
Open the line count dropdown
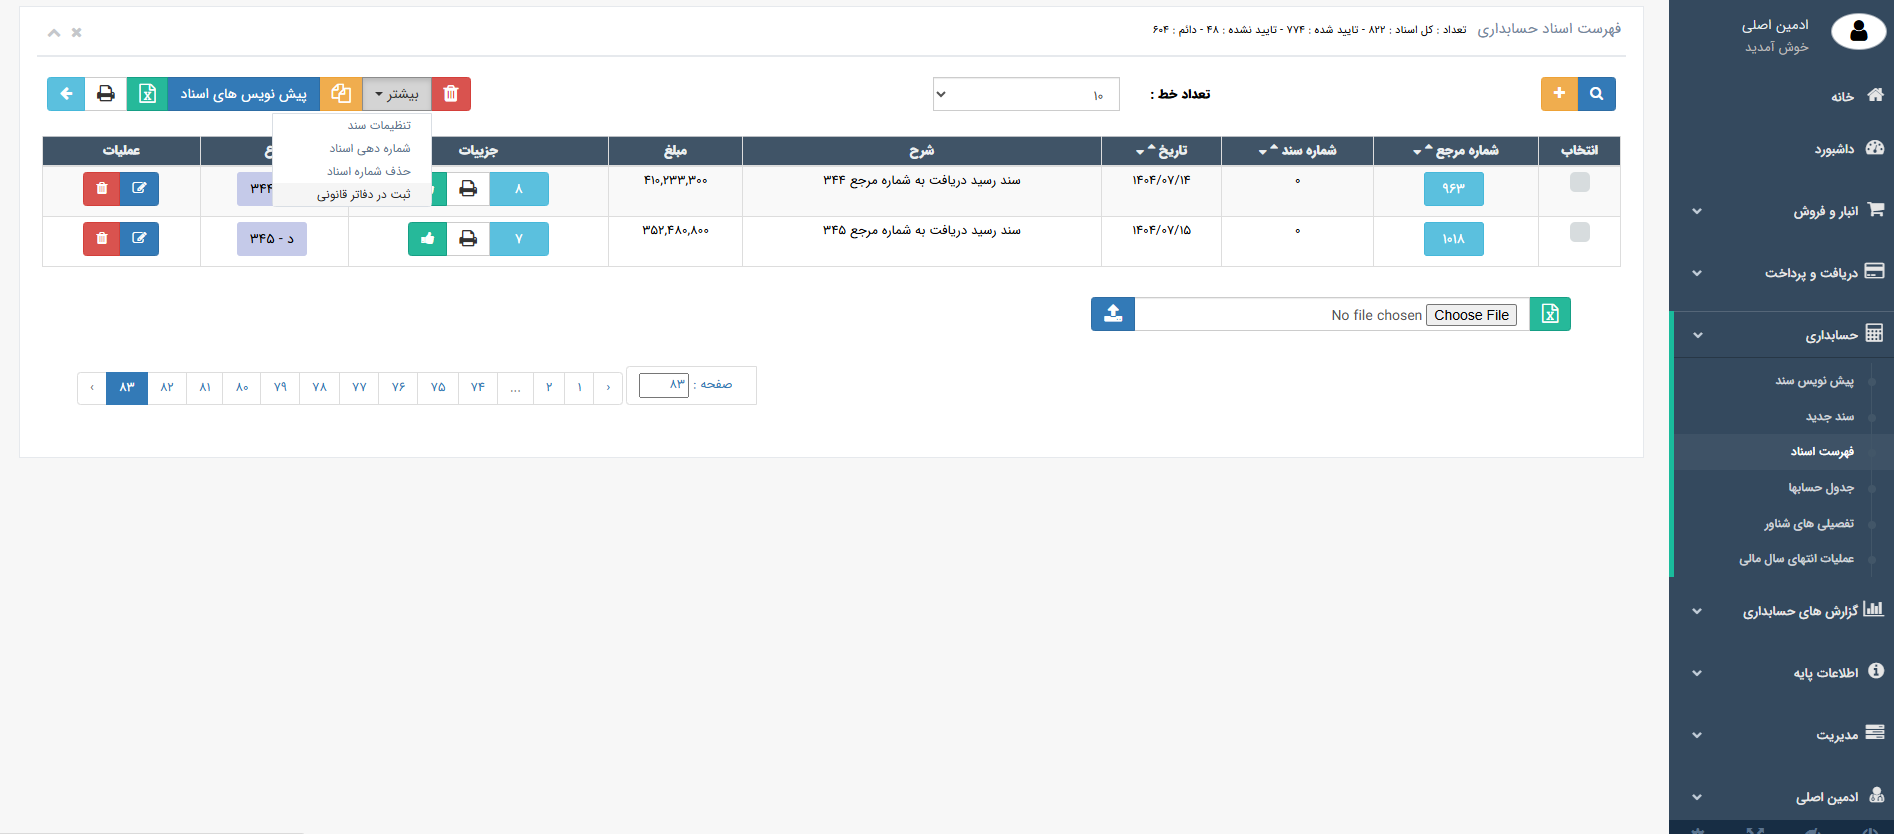coord(1025,94)
